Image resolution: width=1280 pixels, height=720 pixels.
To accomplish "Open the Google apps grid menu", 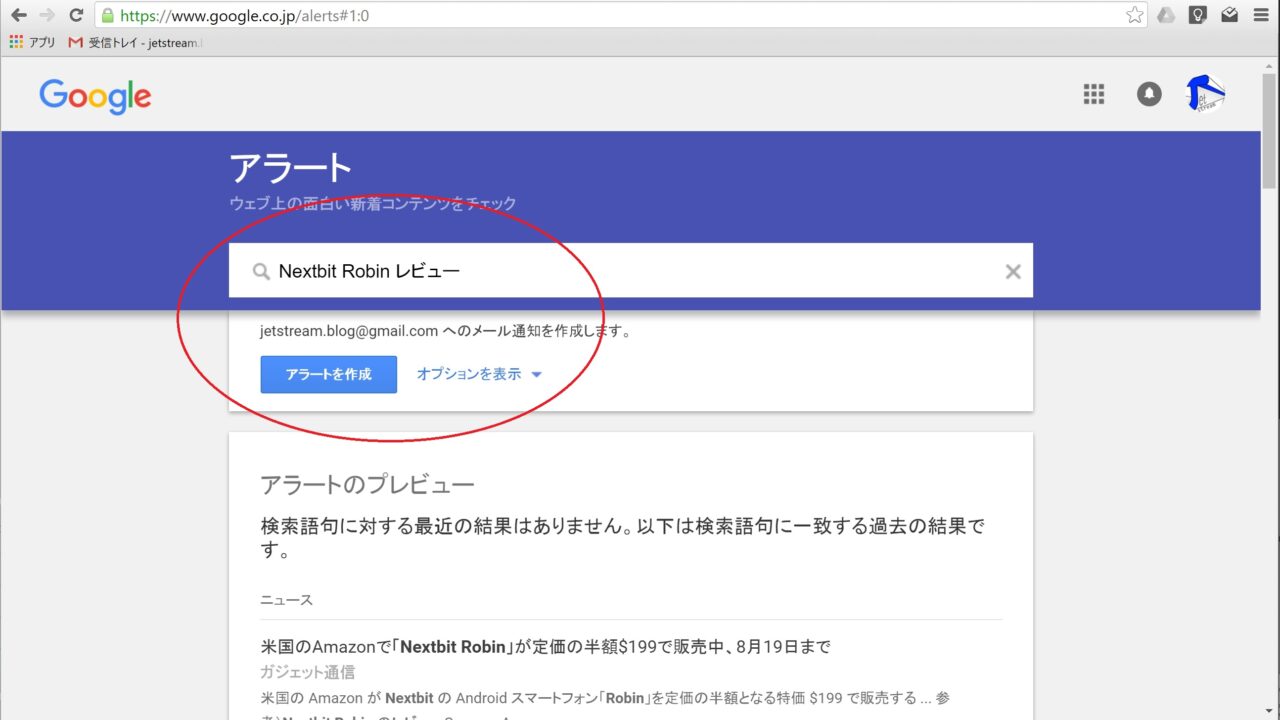I will pos(1094,94).
